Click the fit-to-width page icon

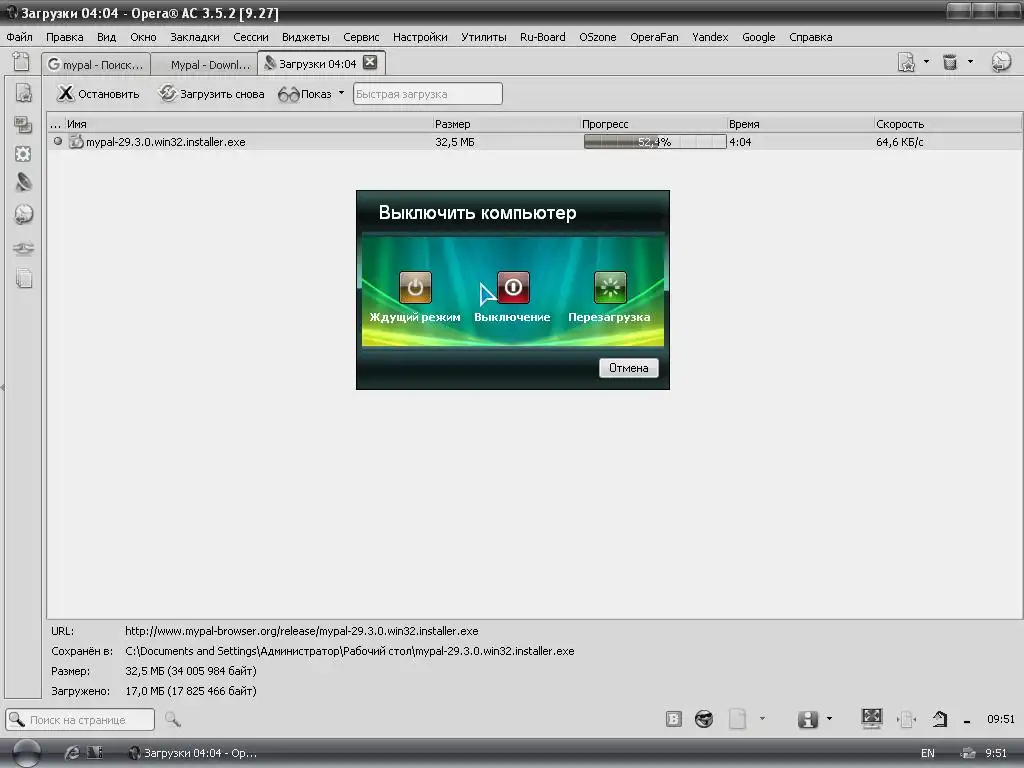click(906, 719)
